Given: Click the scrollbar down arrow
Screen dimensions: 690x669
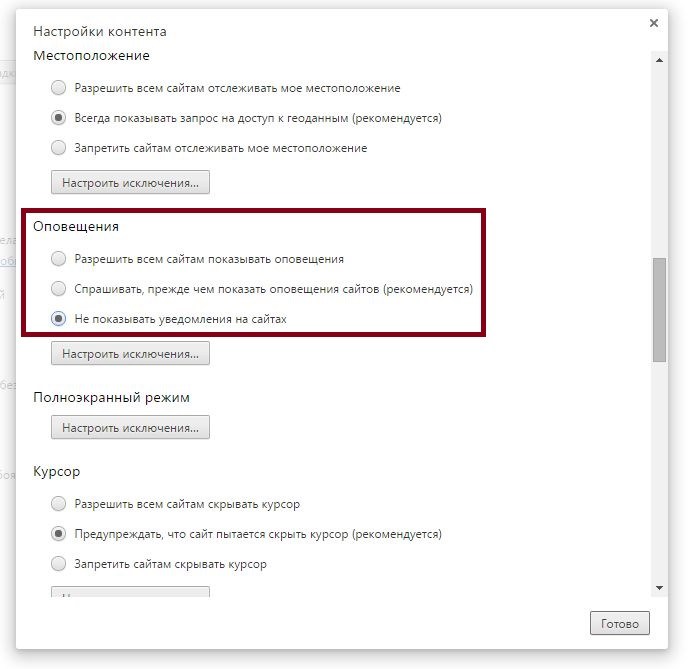Looking at the screenshot, I should click(x=659, y=588).
